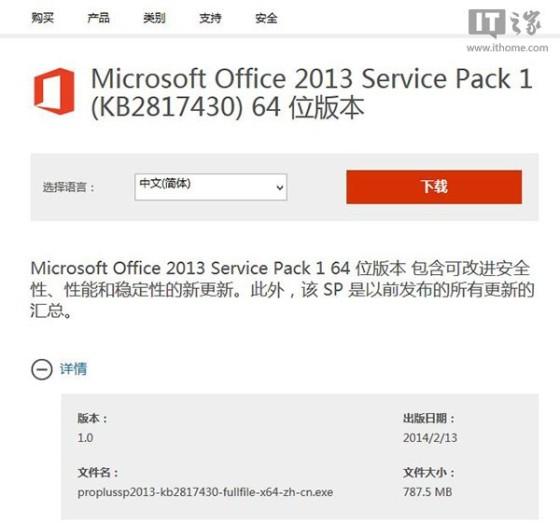Click the chevron arrow of the language selector
The width and height of the screenshot is (560, 524).
280,187
